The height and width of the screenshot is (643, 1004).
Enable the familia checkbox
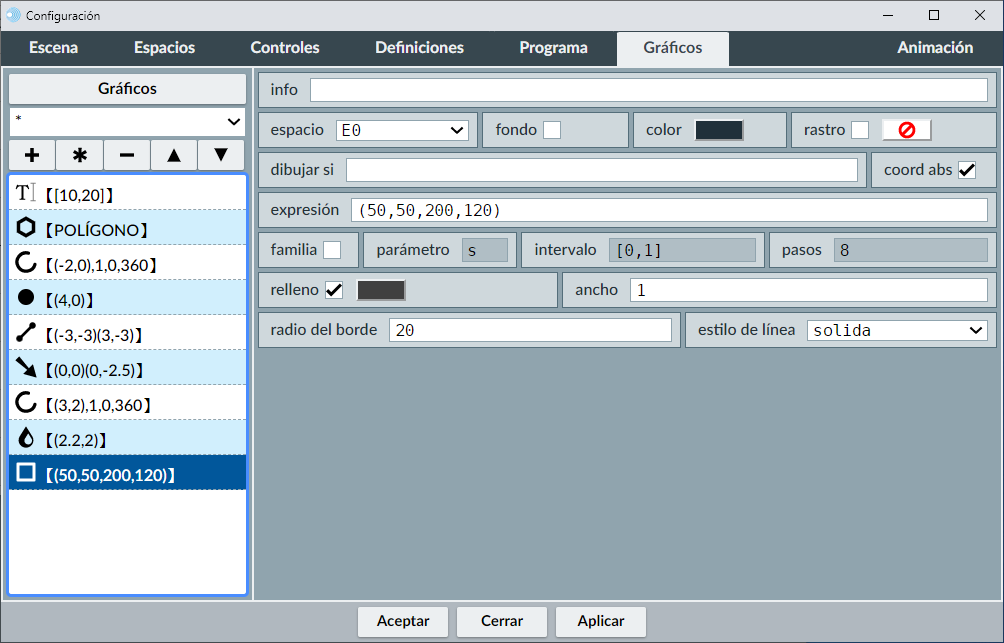(332, 250)
